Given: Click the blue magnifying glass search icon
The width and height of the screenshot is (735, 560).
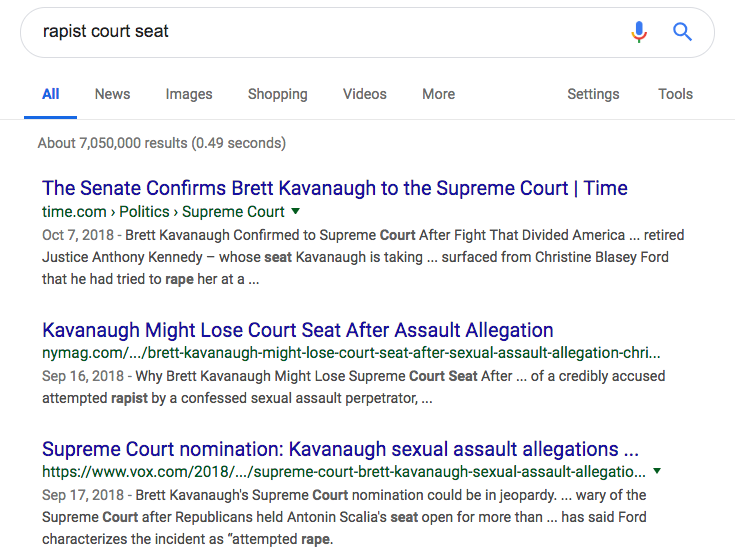Looking at the screenshot, I should coord(682,32).
